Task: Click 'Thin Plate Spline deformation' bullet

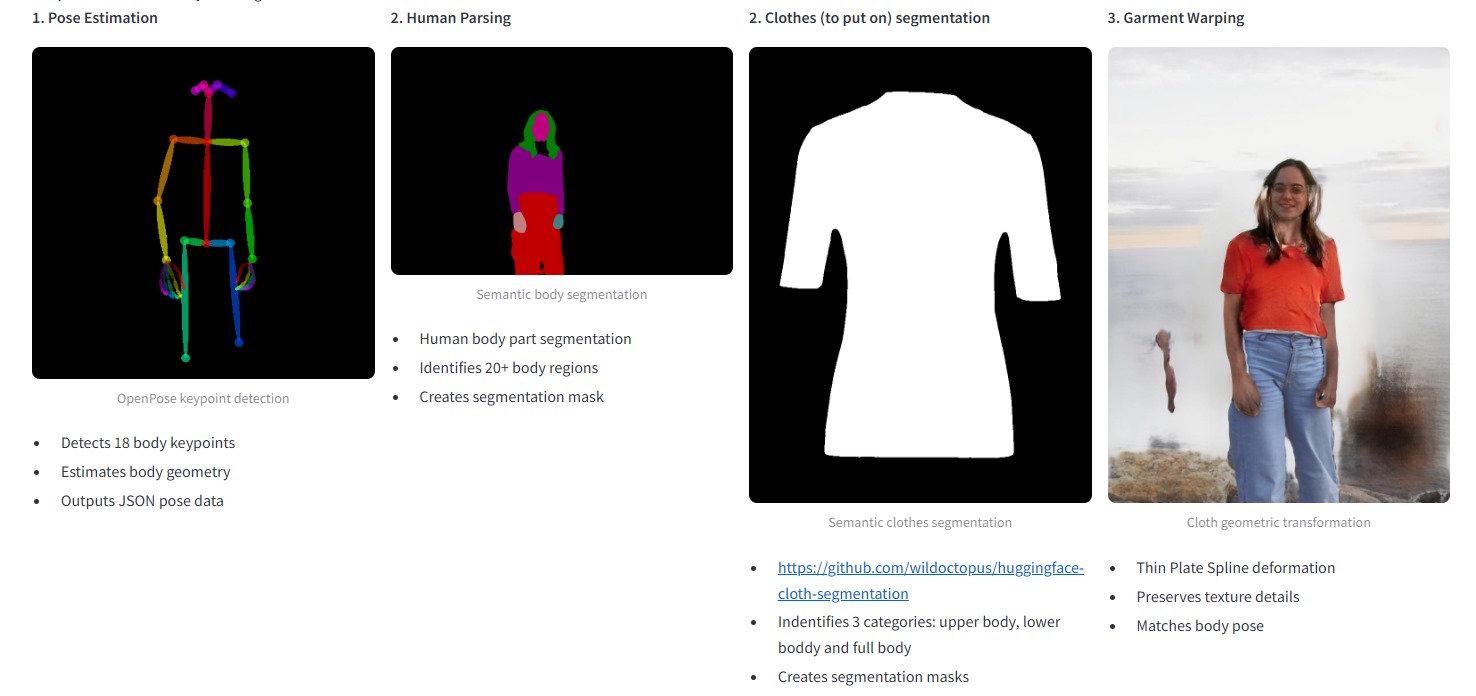Action: tap(1236, 568)
